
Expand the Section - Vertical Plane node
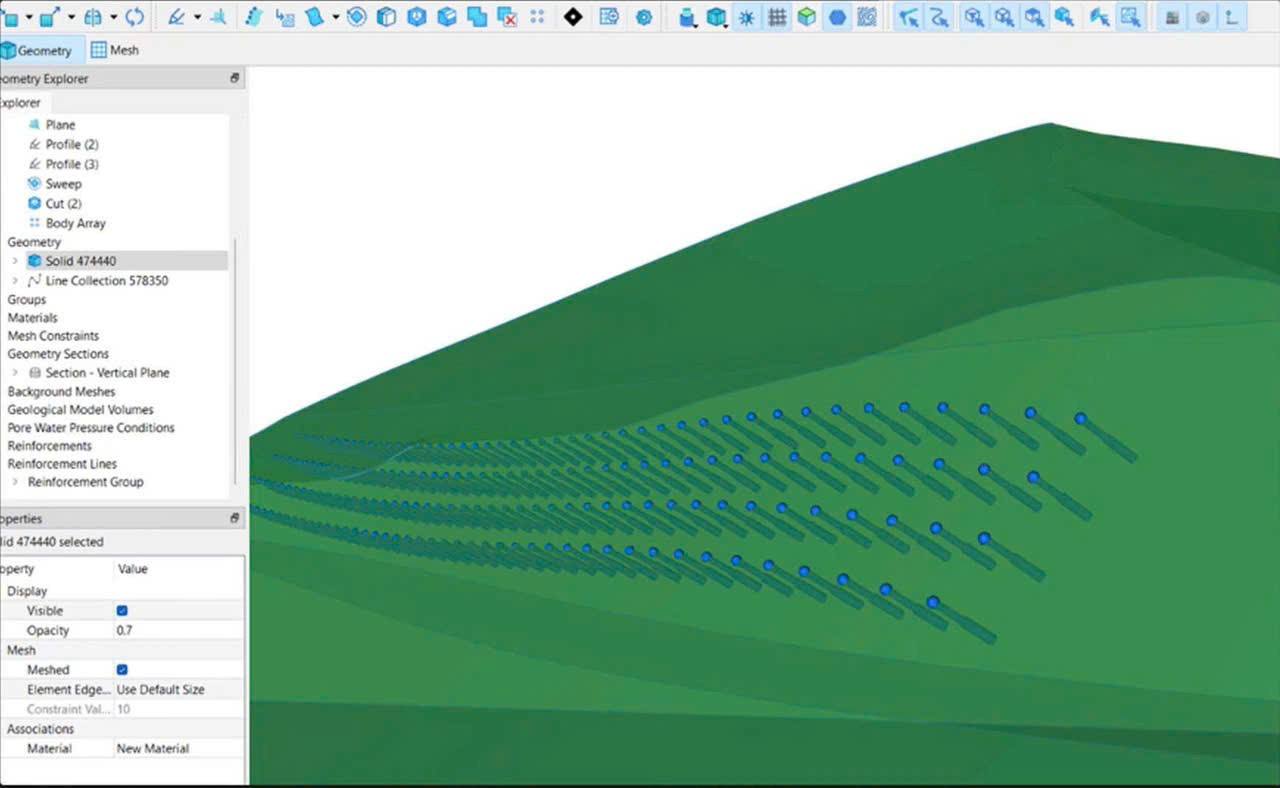tap(15, 373)
